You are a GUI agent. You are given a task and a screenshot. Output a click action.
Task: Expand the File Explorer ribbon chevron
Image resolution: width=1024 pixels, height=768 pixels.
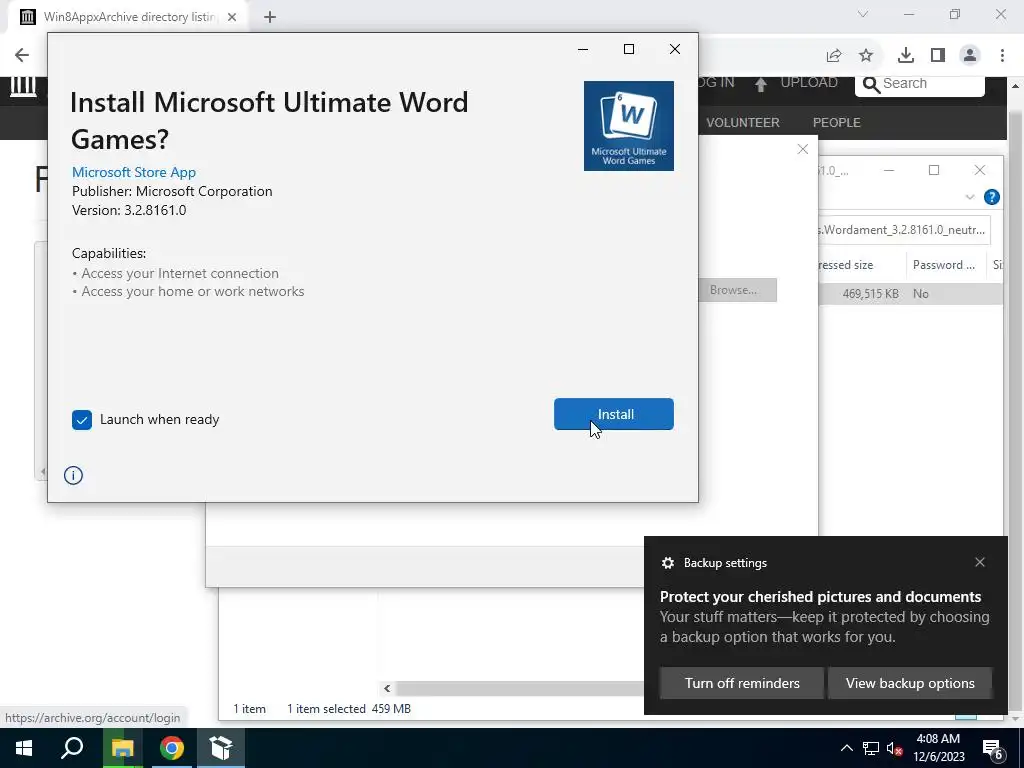point(970,197)
